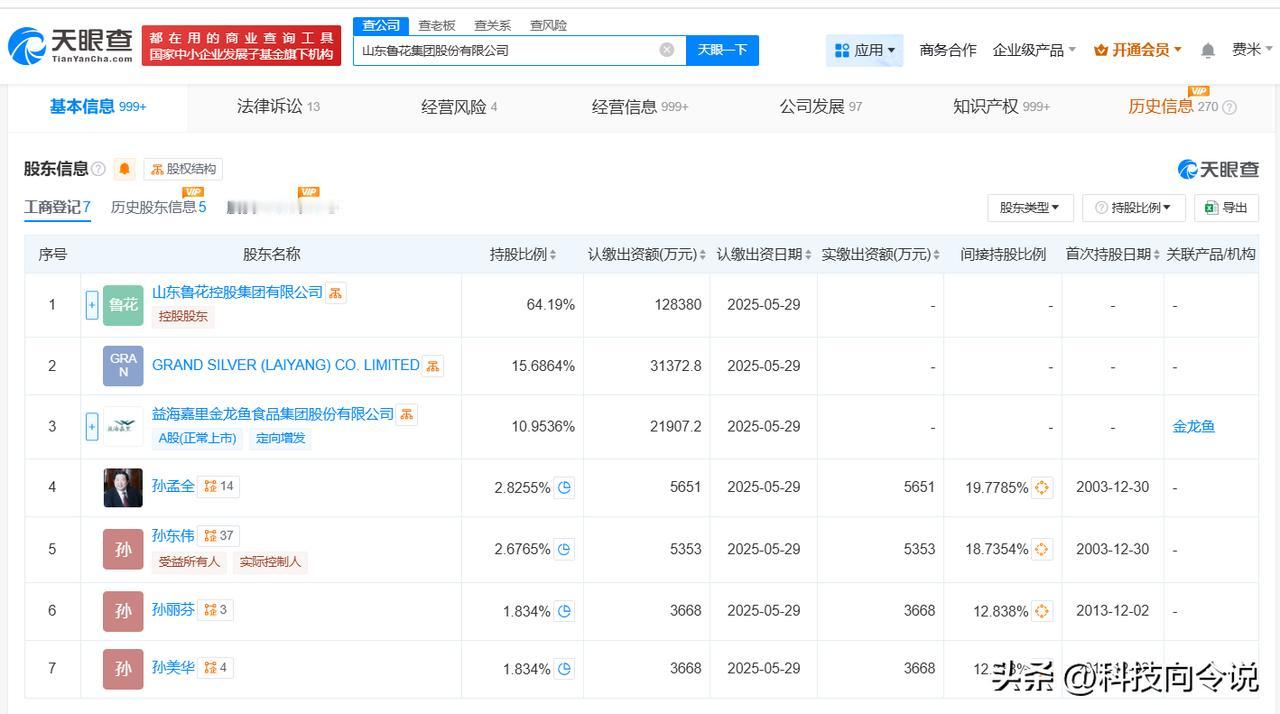The width and height of the screenshot is (1280, 714).
Task: Switch to 查老板 search mode tab
Action: pos(437,26)
